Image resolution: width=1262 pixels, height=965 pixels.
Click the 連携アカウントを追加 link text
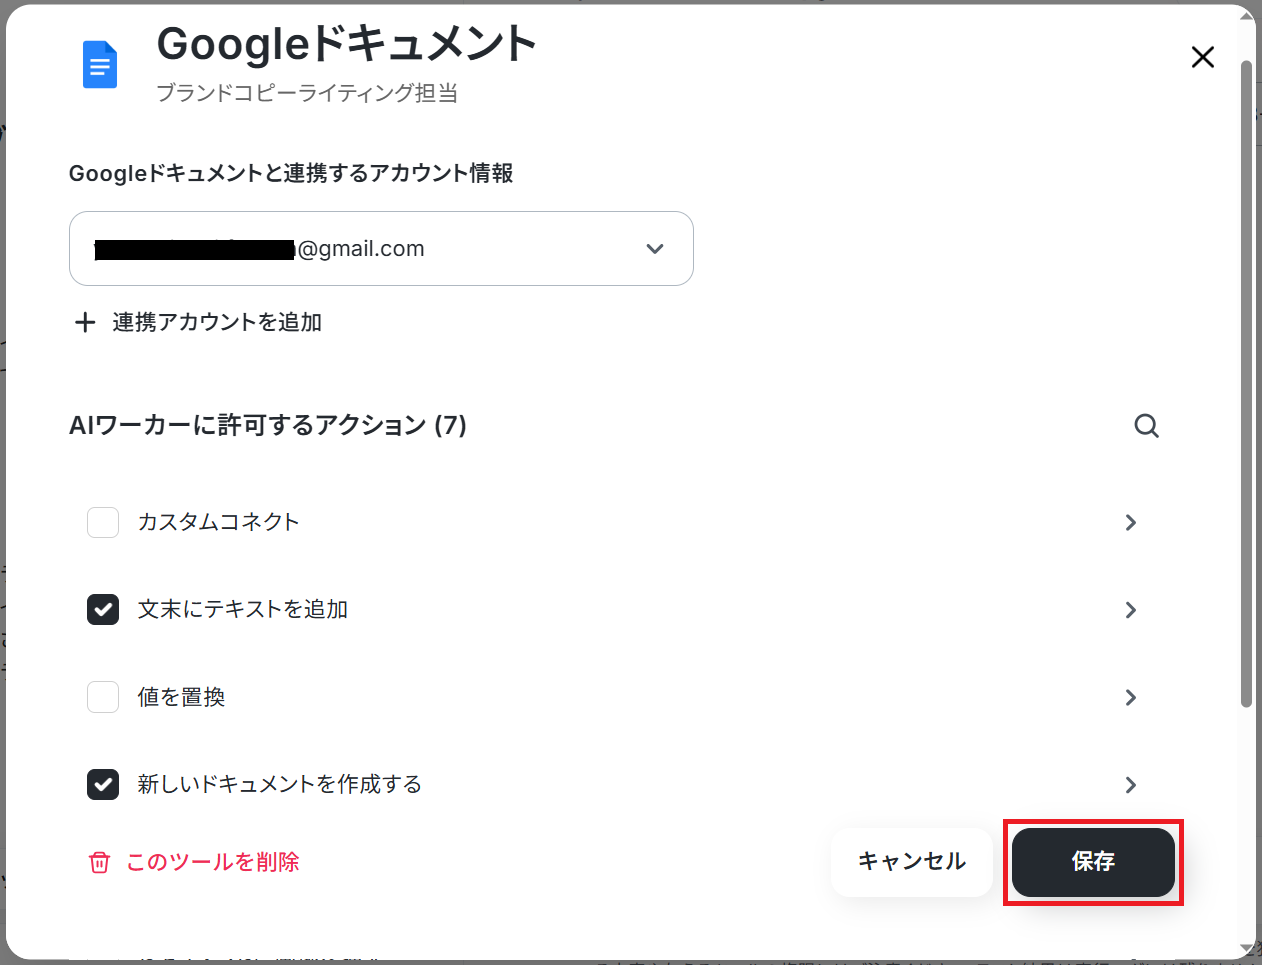pos(217,322)
